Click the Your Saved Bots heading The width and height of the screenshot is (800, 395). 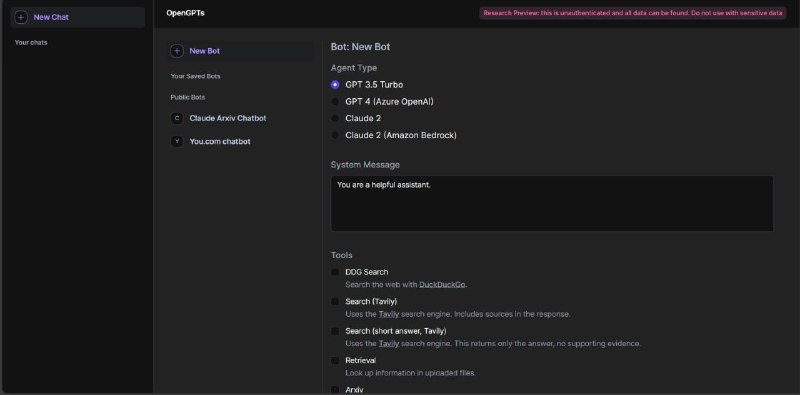click(195, 76)
